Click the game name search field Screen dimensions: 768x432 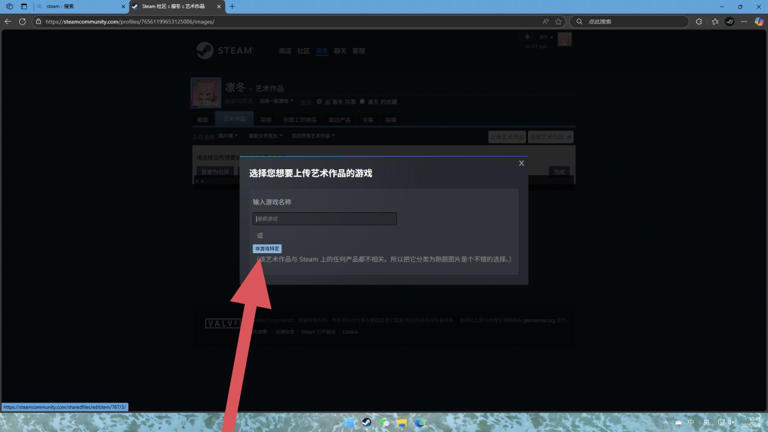[x=324, y=218]
